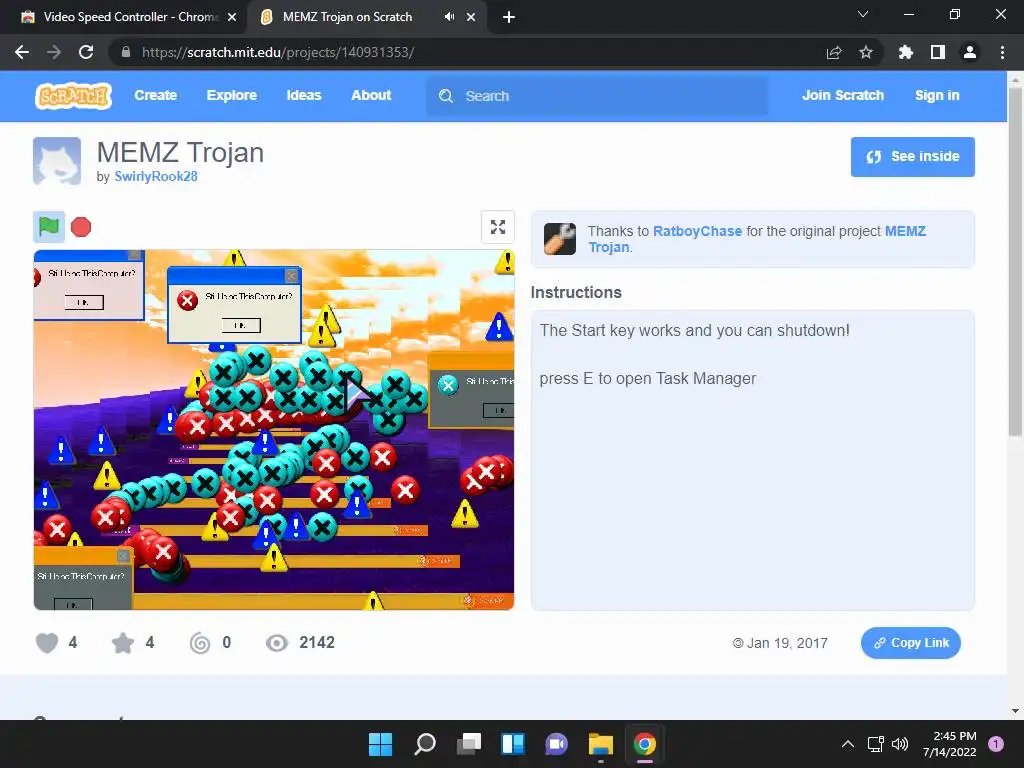Click the Chrome taskbar icon
This screenshot has width=1024, height=768.
(x=645, y=744)
